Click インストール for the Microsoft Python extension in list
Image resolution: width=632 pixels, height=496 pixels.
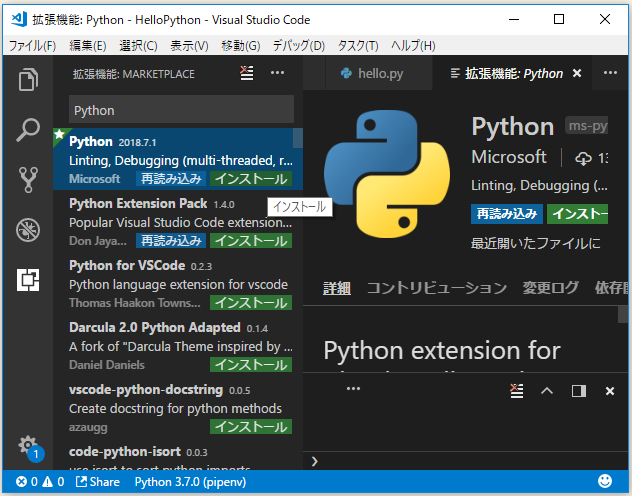[x=251, y=179]
